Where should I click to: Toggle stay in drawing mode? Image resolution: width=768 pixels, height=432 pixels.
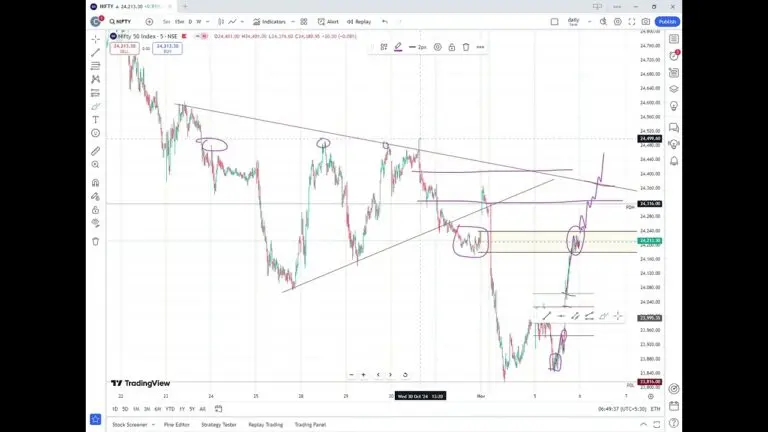coord(96,196)
